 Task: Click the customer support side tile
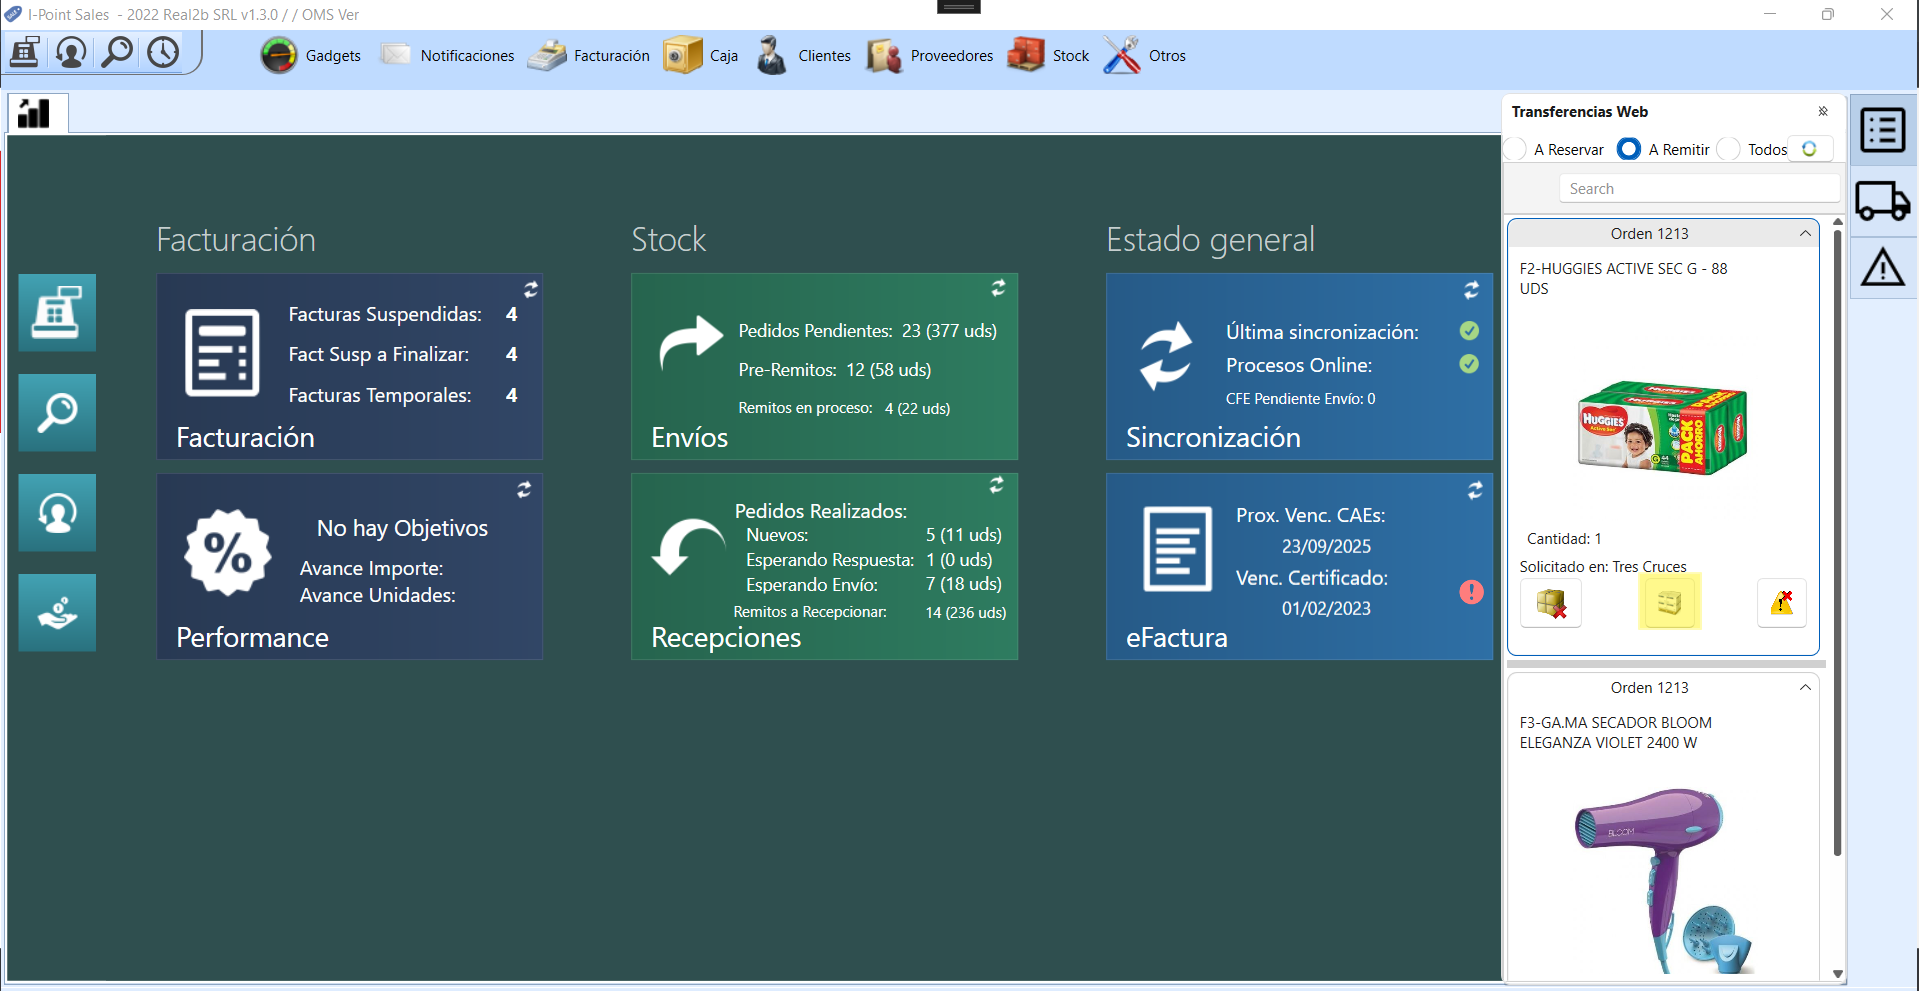57,513
